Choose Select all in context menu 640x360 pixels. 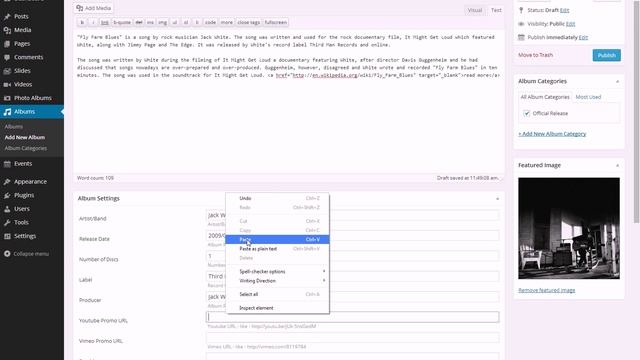point(278,294)
